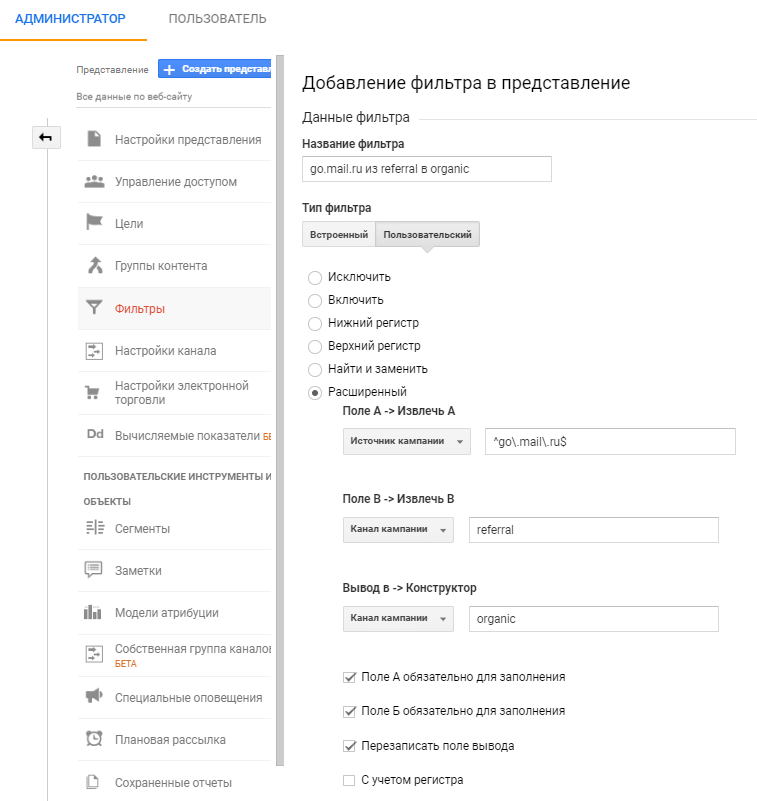This screenshot has width=757, height=801.
Task: Select the Включить radio button
Action: 315,300
